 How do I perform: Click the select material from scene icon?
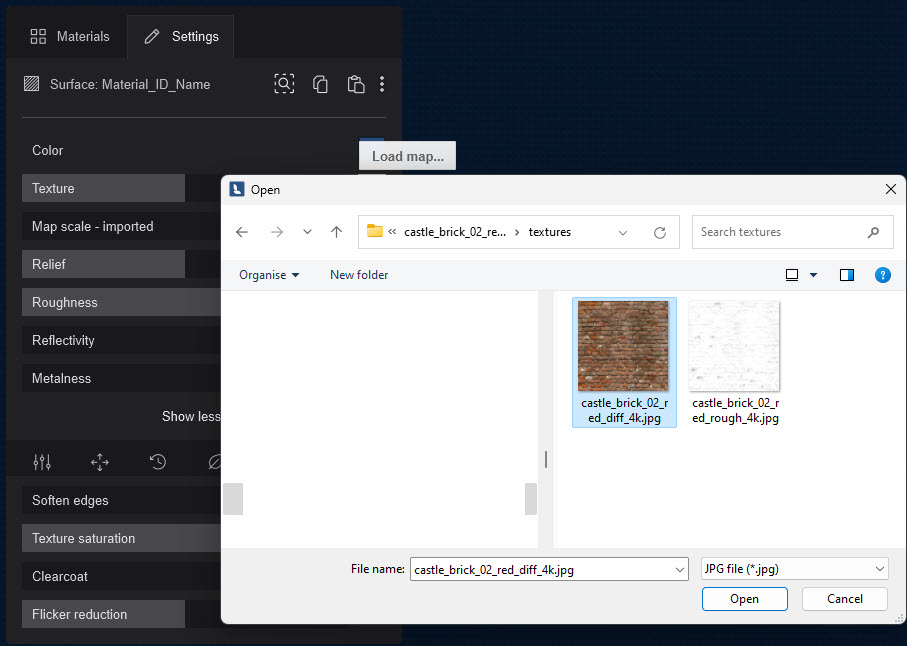pyautogui.click(x=284, y=84)
